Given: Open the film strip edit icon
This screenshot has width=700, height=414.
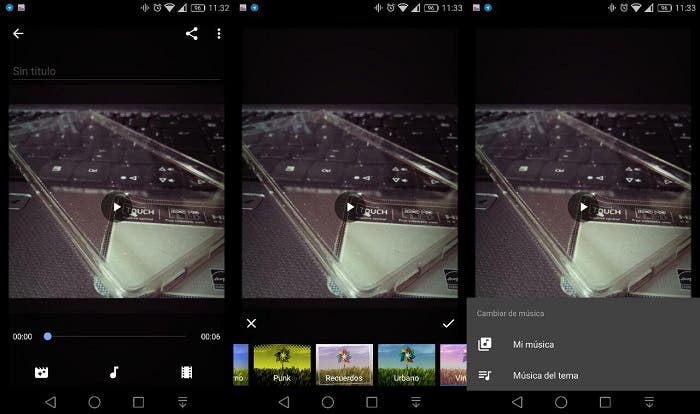Looking at the screenshot, I should [186, 372].
